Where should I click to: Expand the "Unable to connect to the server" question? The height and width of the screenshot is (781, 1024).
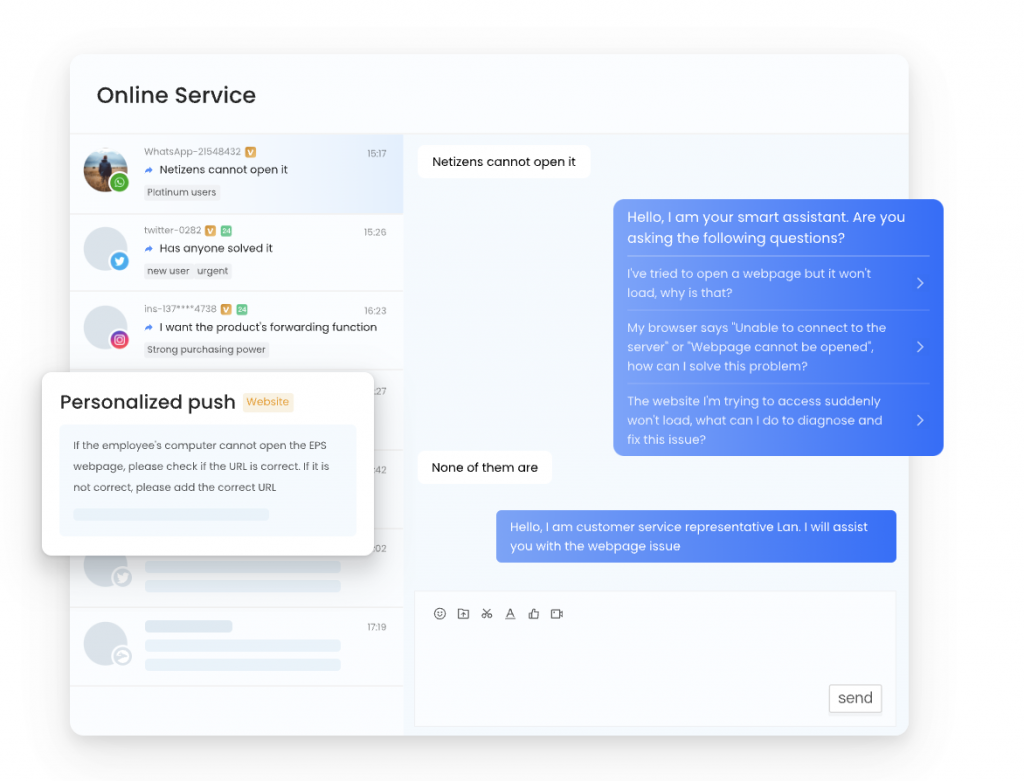click(777, 347)
